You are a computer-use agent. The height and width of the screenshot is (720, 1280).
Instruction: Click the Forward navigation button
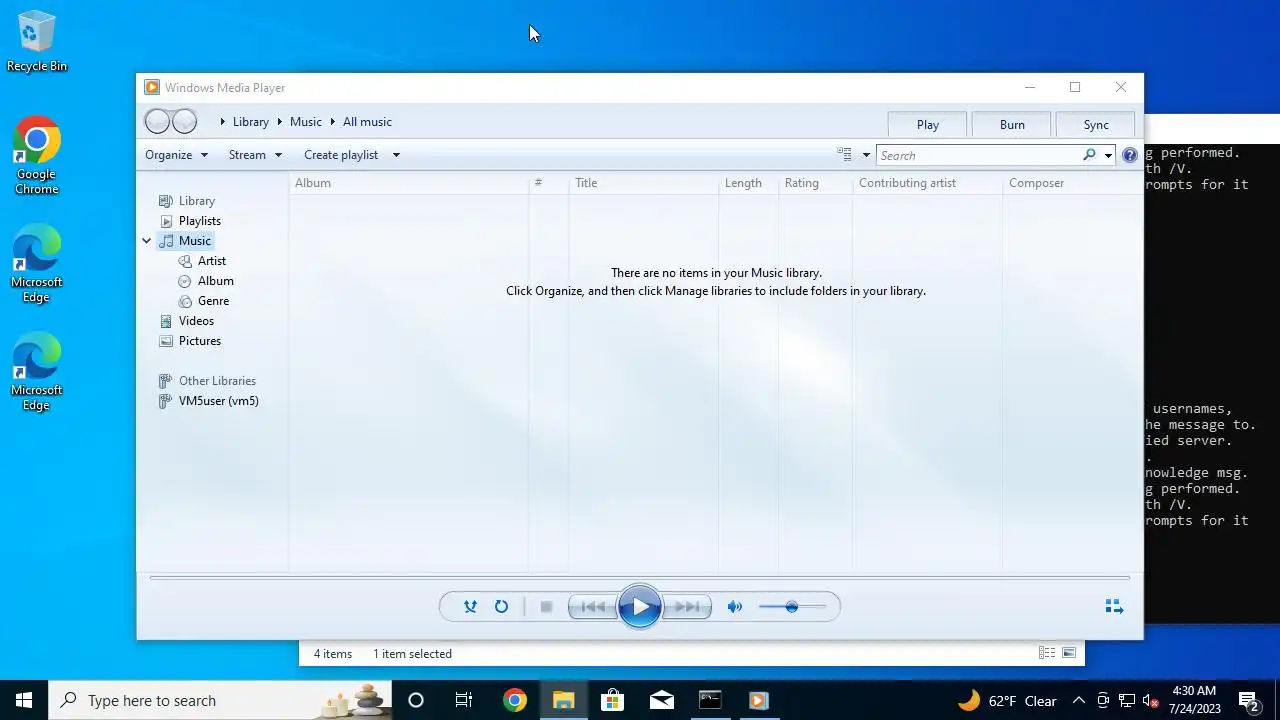pyautogui.click(x=185, y=122)
